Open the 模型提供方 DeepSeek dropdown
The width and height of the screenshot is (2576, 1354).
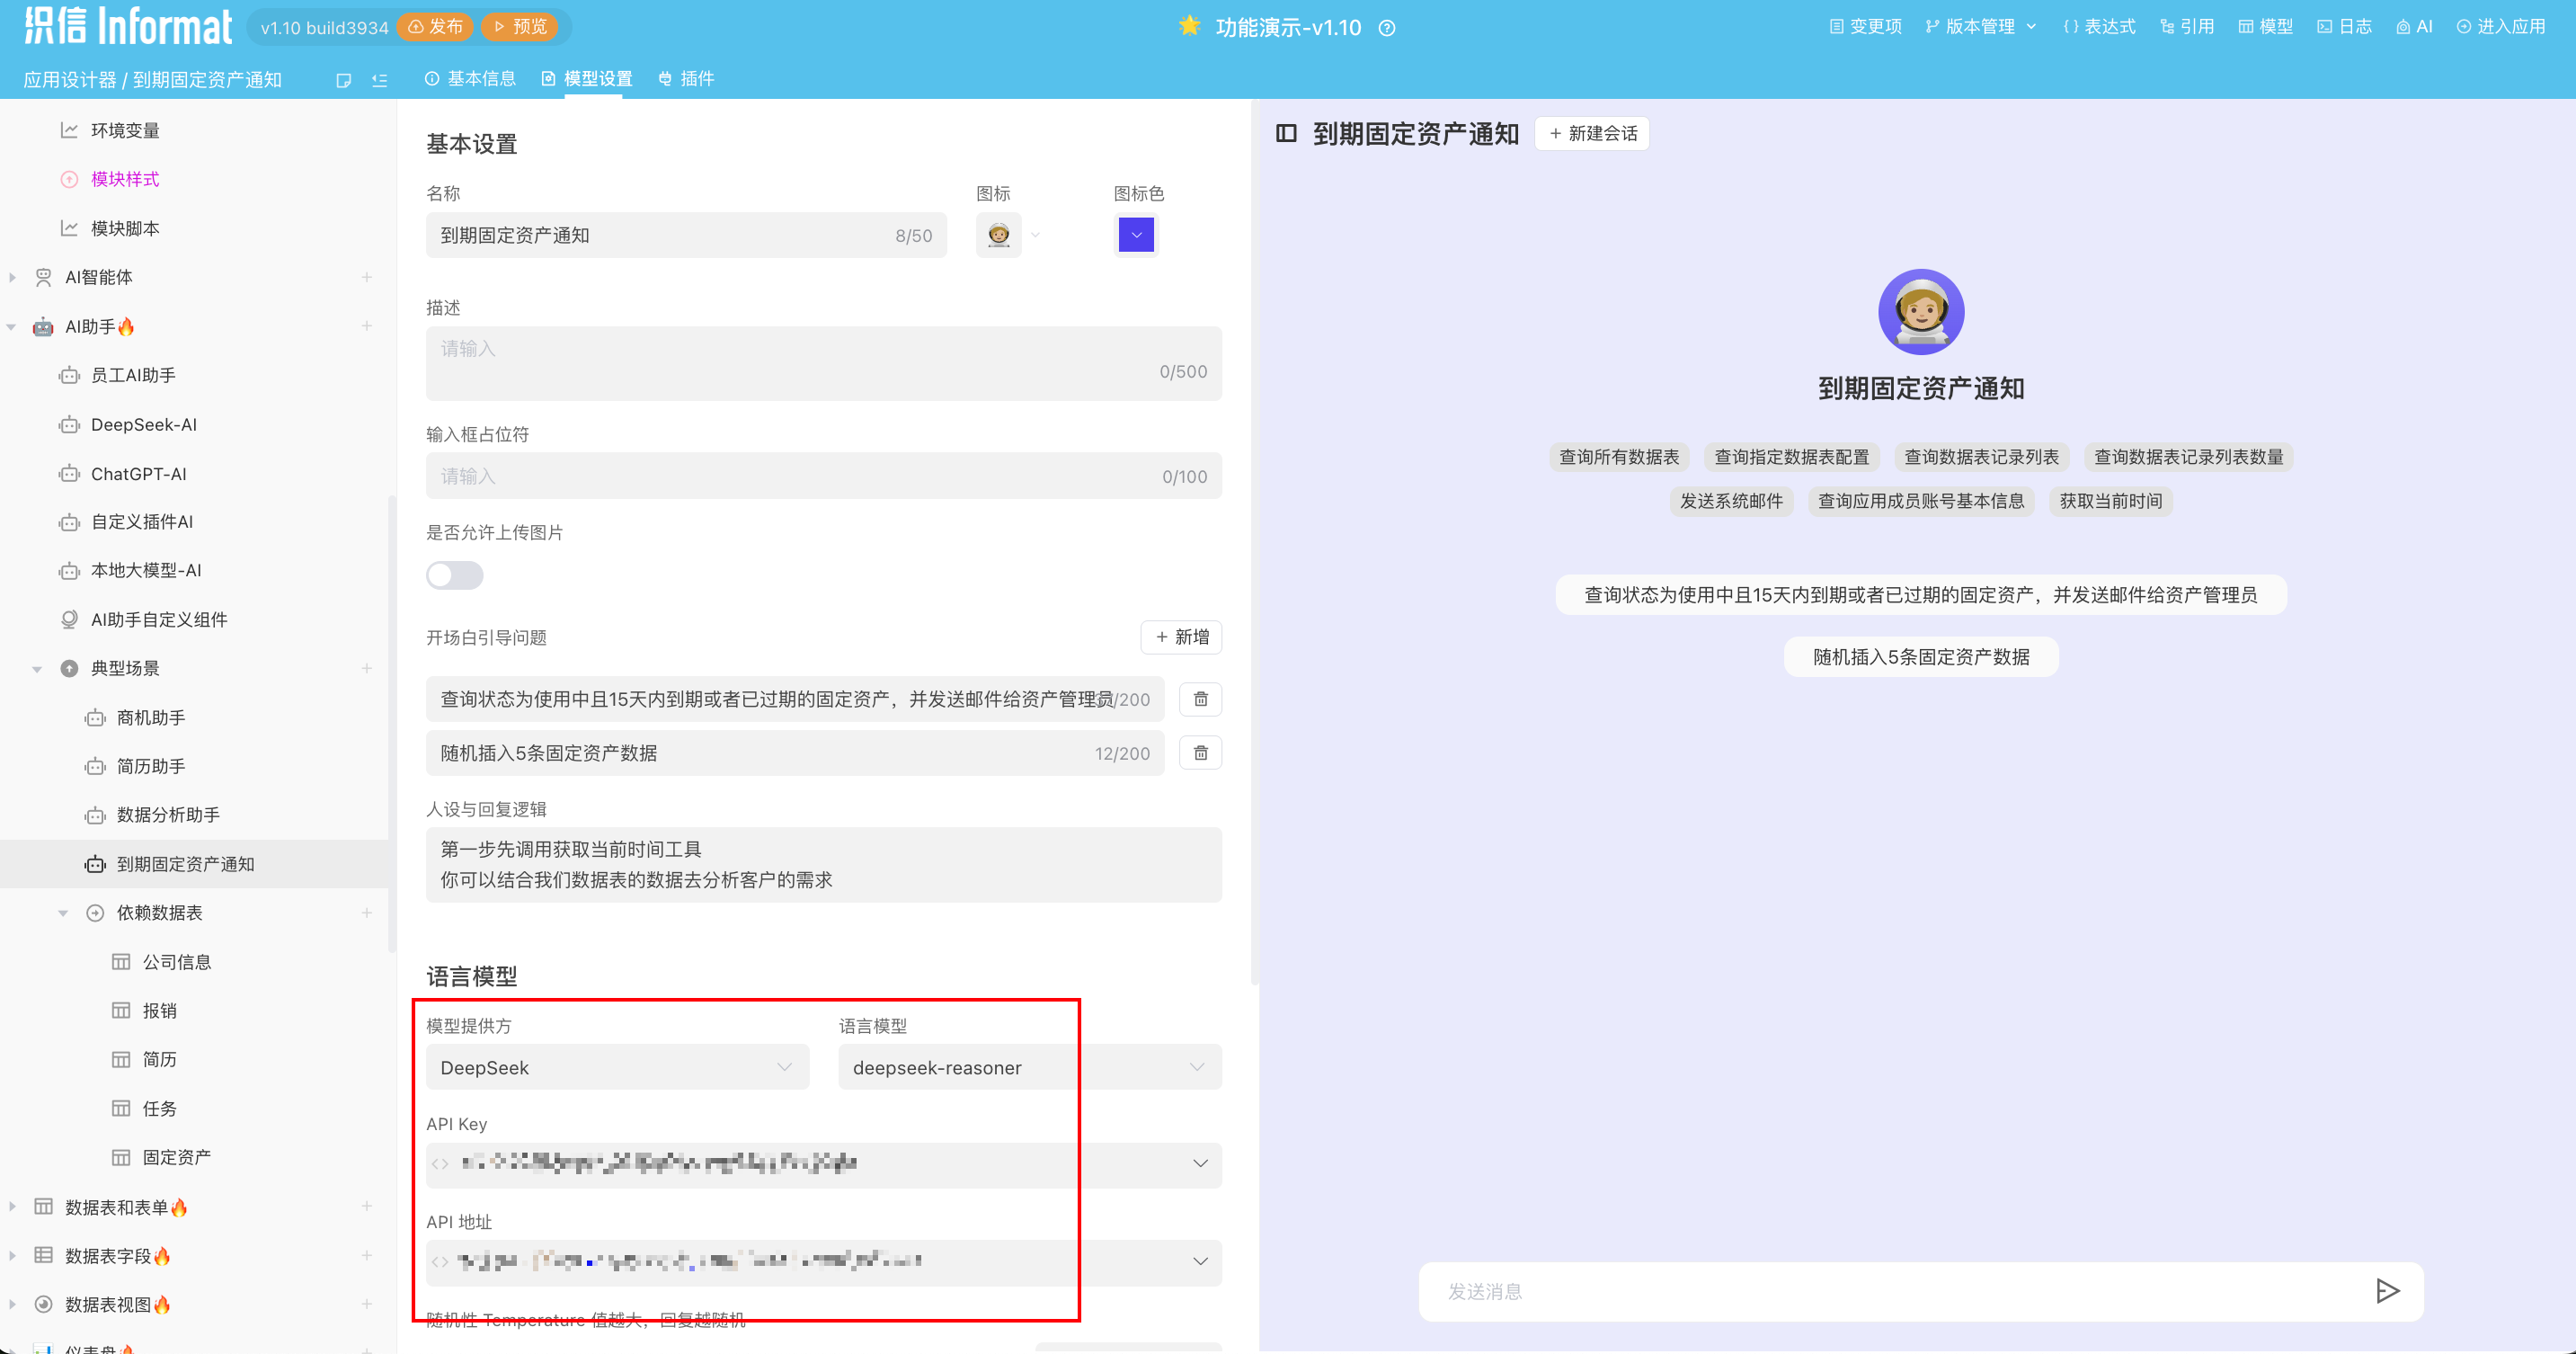tap(617, 1067)
